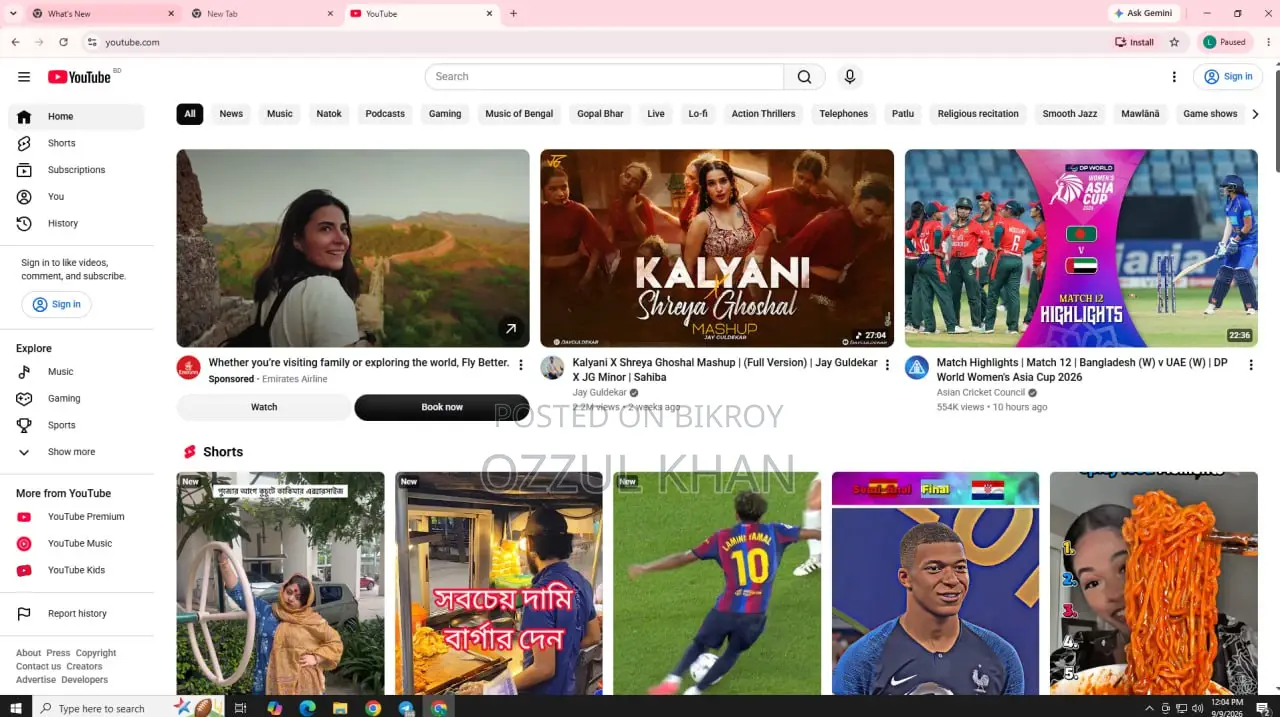This screenshot has width=1280, height=717.
Task: Click Watch button on Emirates ad
Action: coord(264,407)
